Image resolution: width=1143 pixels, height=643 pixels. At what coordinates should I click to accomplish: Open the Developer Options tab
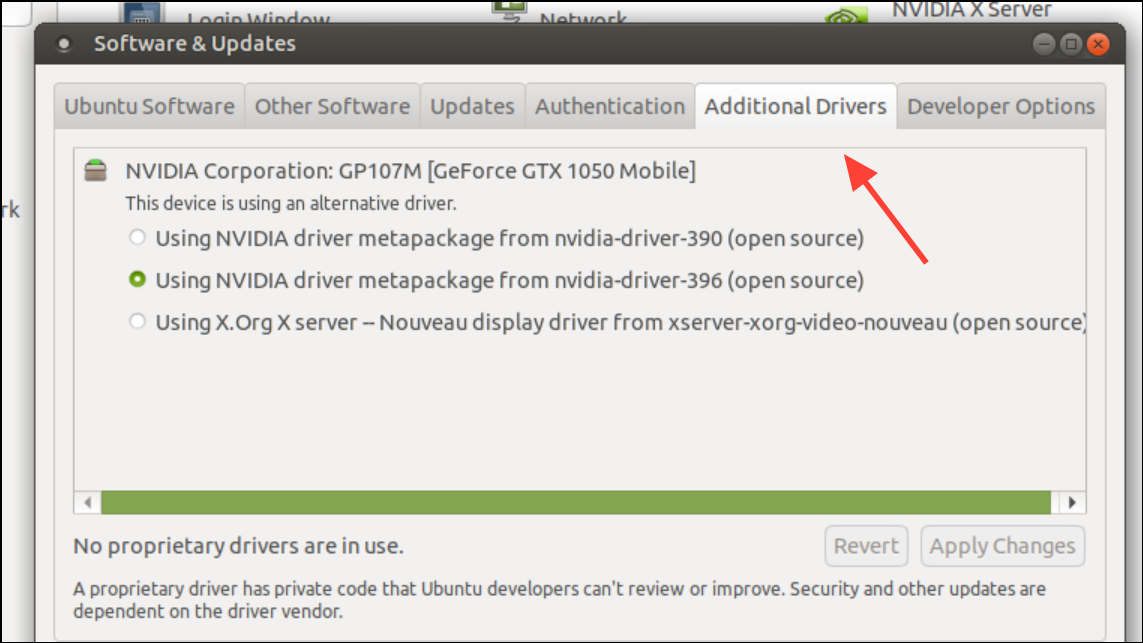(x=1001, y=106)
